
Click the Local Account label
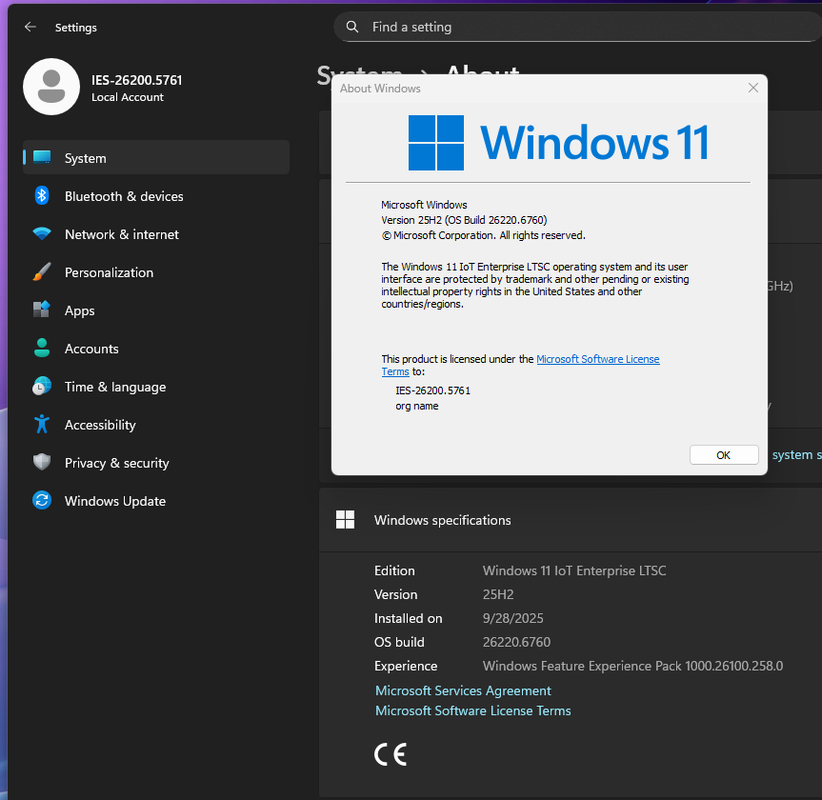click(x=127, y=97)
